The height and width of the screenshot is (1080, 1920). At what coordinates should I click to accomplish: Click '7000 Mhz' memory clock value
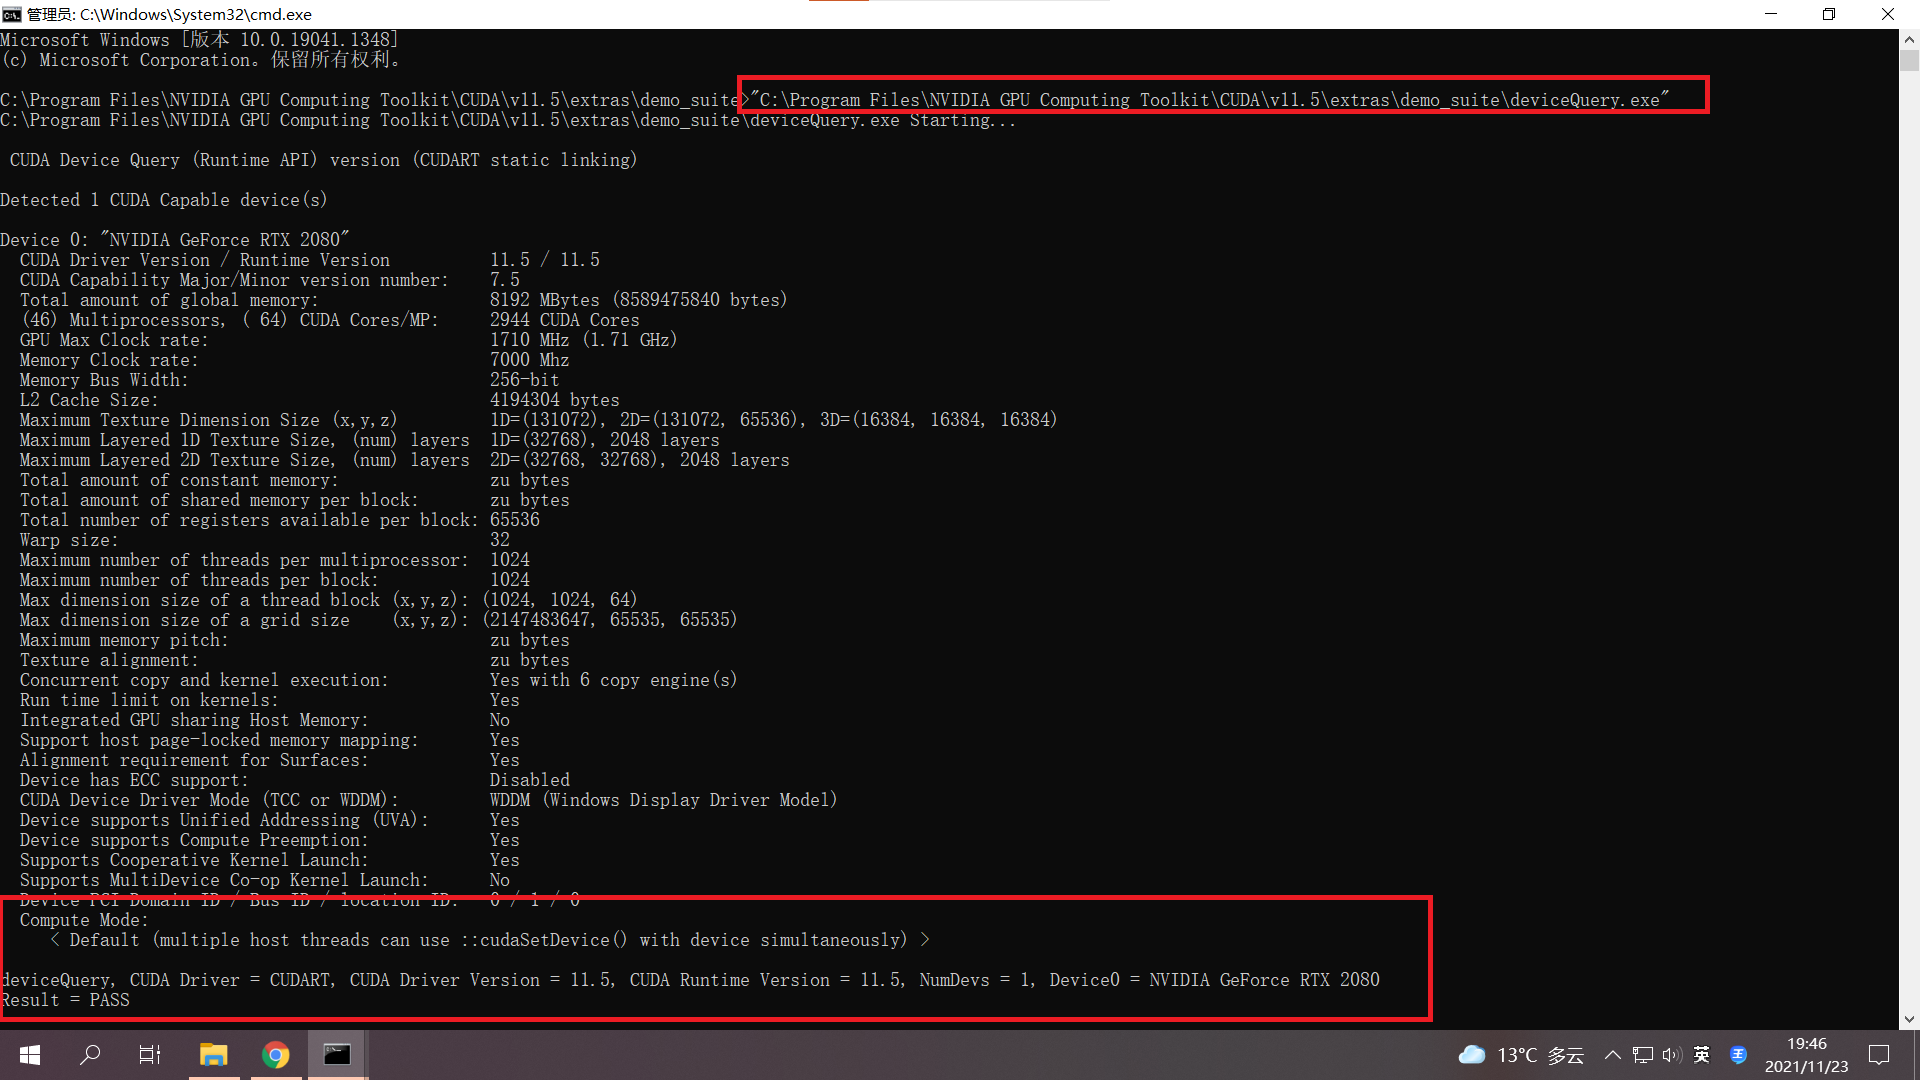[529, 360]
